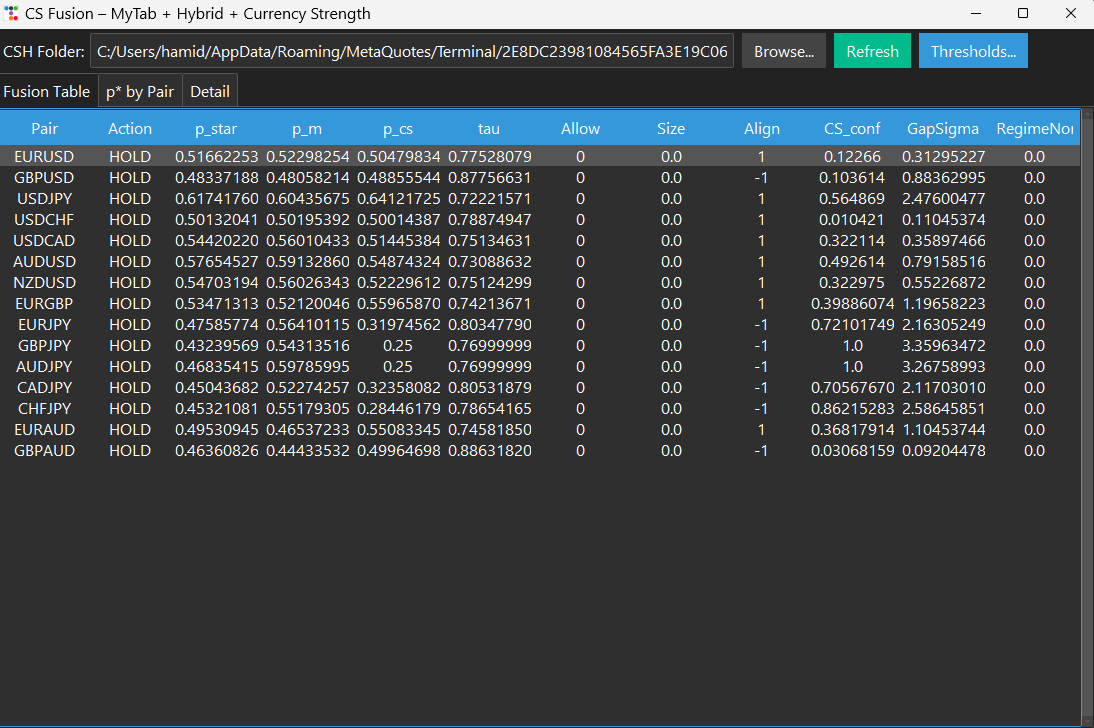
Task: Switch to the p* by Pair tab
Action: [140, 91]
